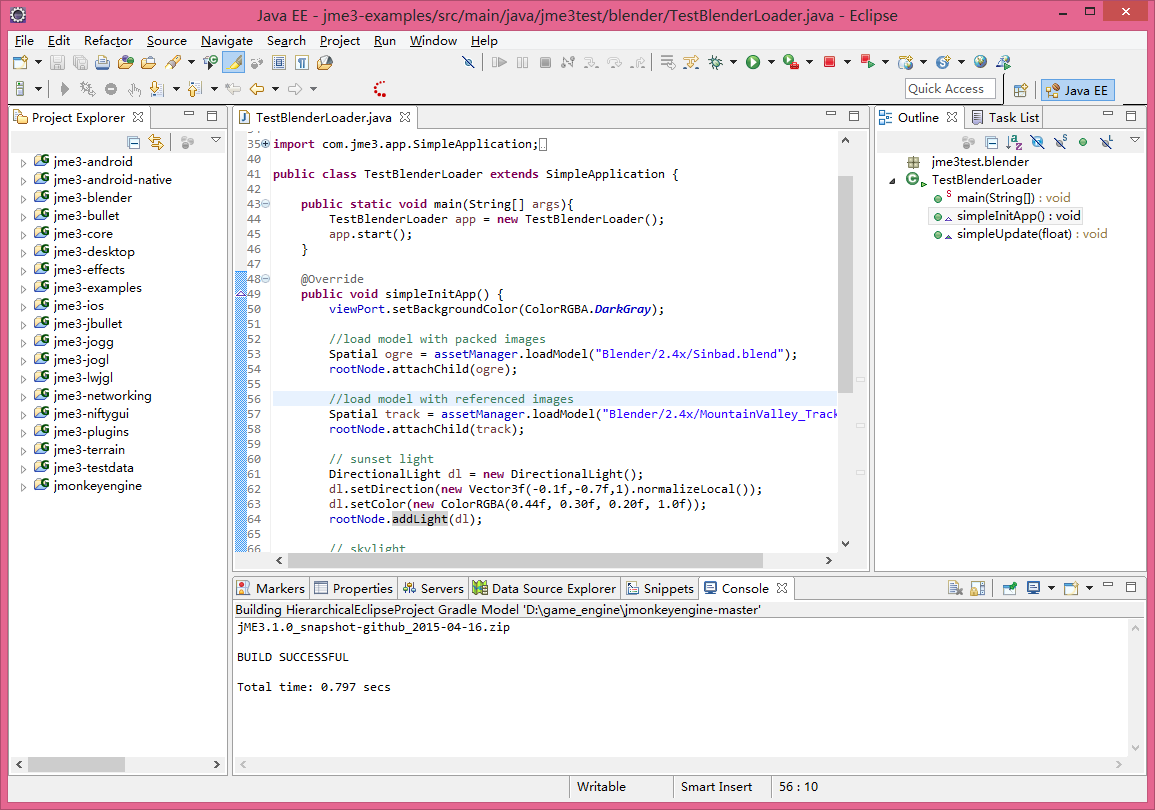The width and height of the screenshot is (1155, 810).
Task: Expand the jme3-core project node
Action: click(23, 235)
